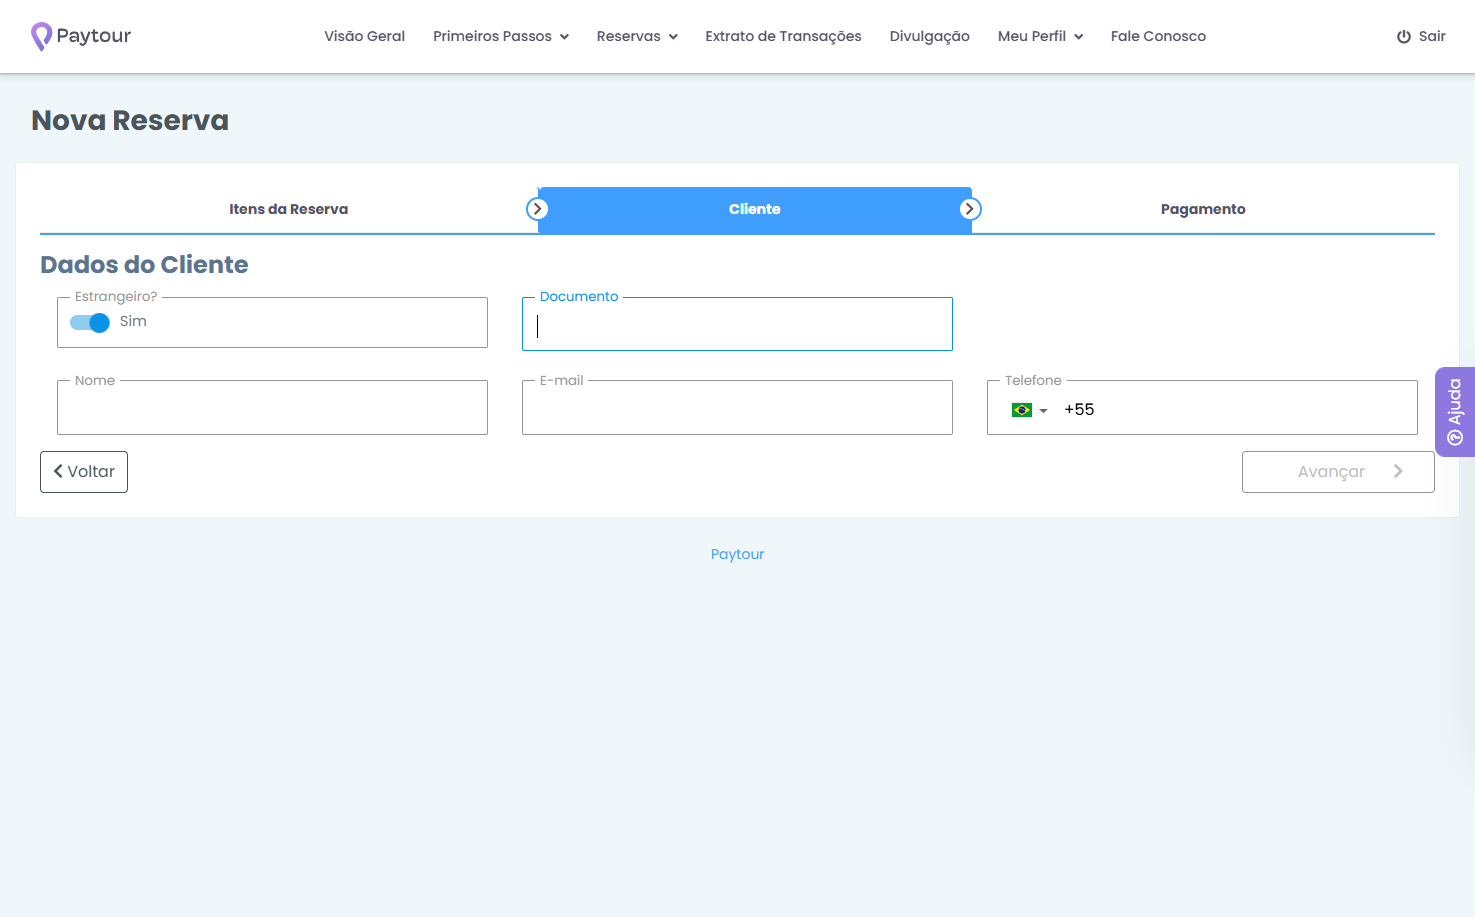
Task: Click into the Nome field
Action: tap(272, 408)
